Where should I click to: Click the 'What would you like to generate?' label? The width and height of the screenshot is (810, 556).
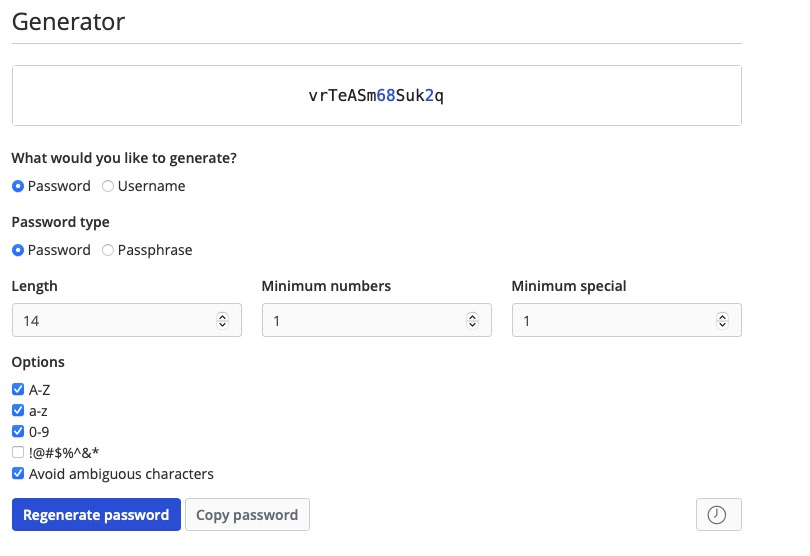pos(124,158)
